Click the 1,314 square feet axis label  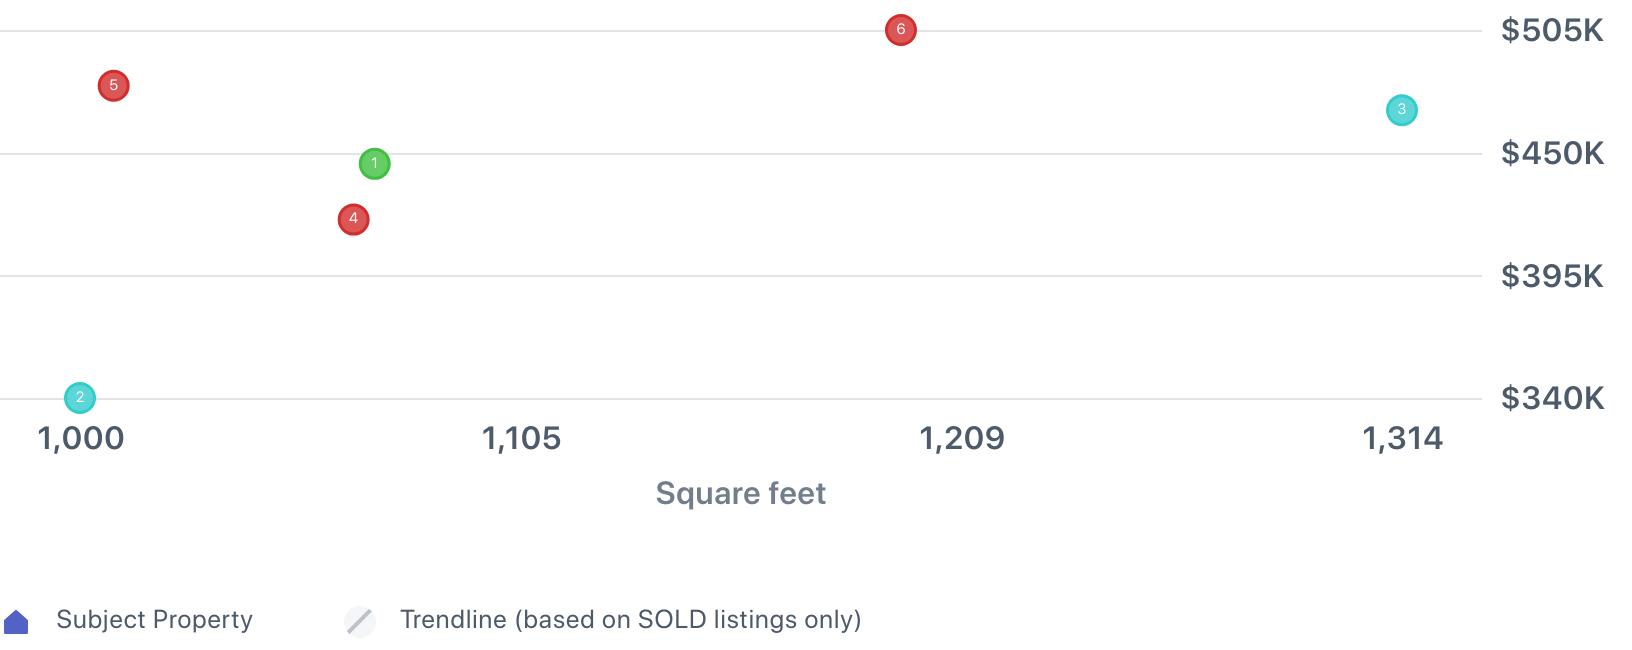[x=1402, y=438]
